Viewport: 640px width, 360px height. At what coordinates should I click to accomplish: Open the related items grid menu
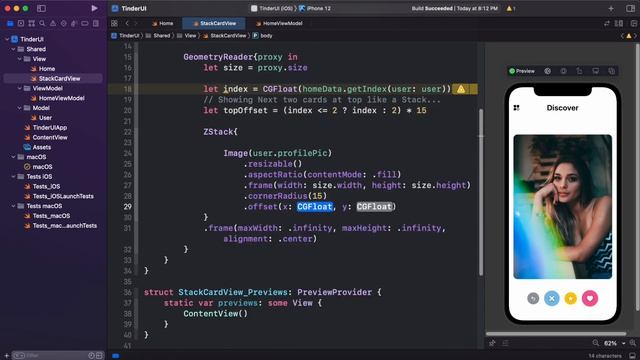coord(114,24)
